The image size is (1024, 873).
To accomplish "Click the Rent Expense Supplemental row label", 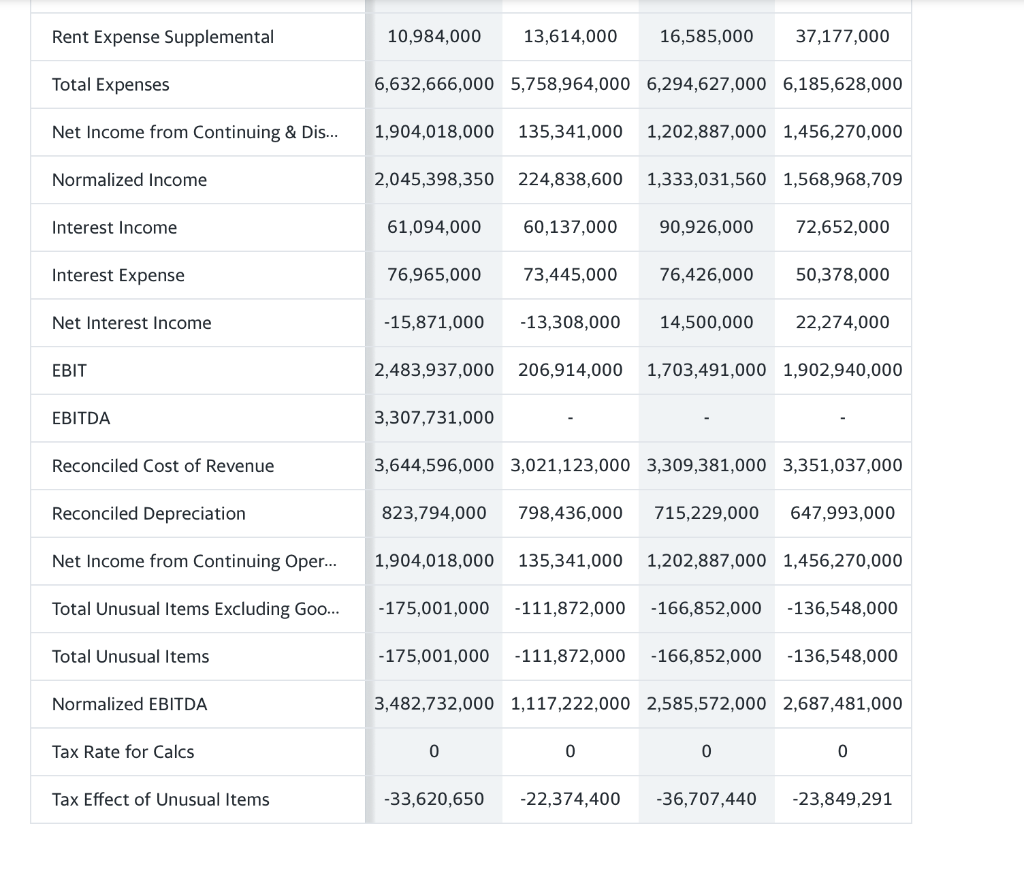I will point(162,36).
